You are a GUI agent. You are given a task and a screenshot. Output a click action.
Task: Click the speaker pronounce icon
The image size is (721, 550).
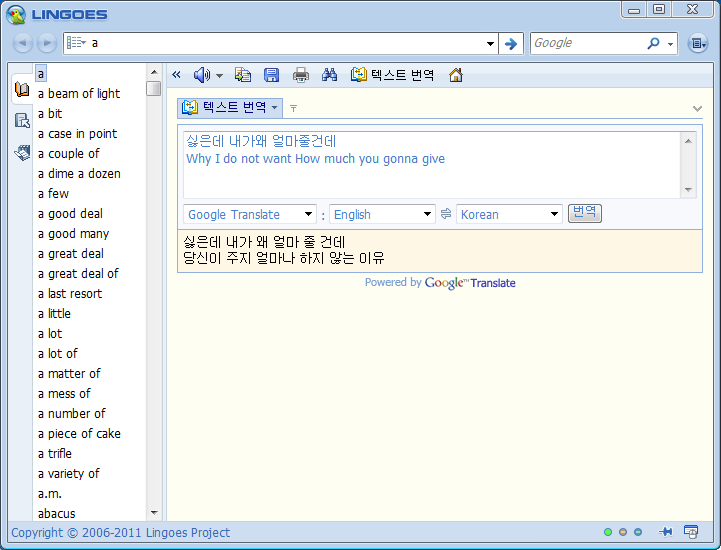coord(201,75)
